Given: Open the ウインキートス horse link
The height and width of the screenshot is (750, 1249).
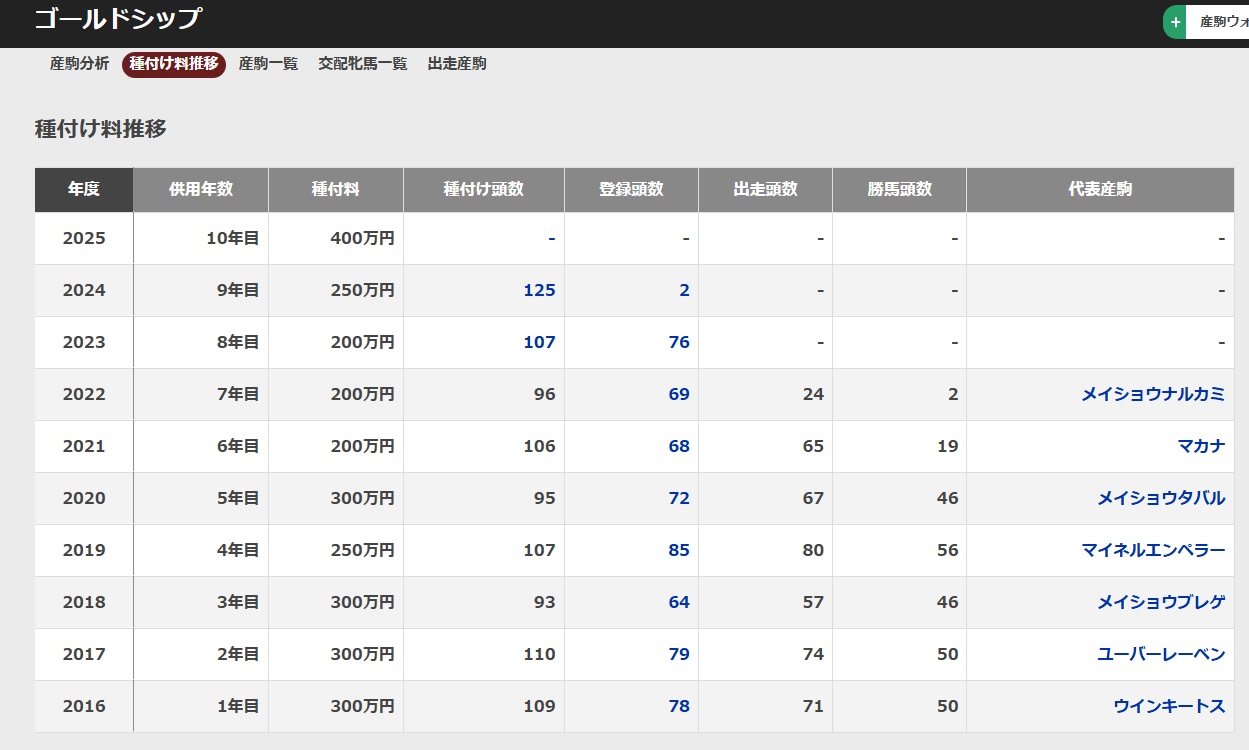Looking at the screenshot, I should 1168,706.
